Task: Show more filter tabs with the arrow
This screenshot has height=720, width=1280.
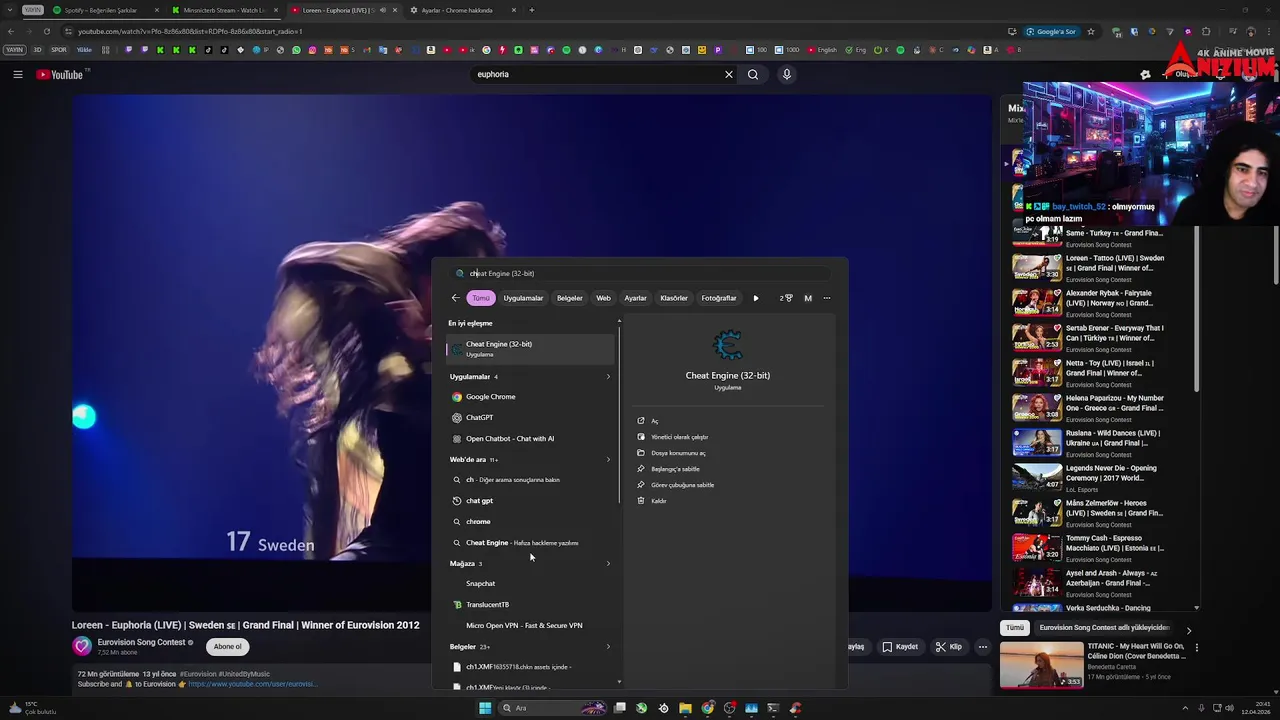Action: tap(755, 298)
